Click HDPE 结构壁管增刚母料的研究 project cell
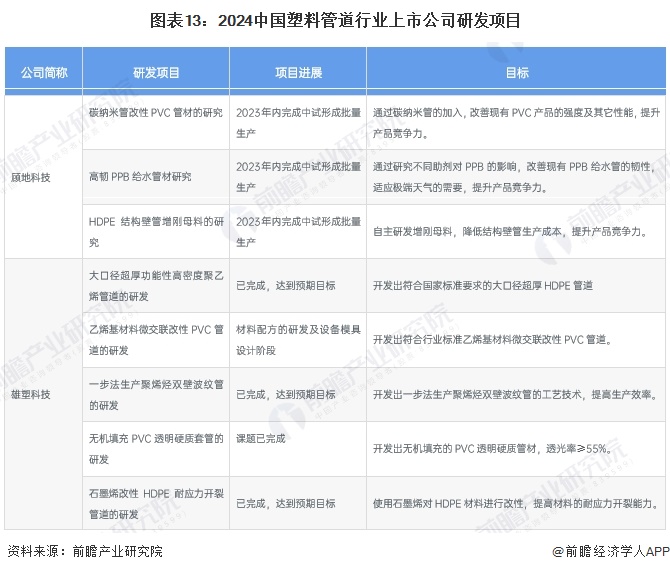The image size is (670, 572). [156, 232]
